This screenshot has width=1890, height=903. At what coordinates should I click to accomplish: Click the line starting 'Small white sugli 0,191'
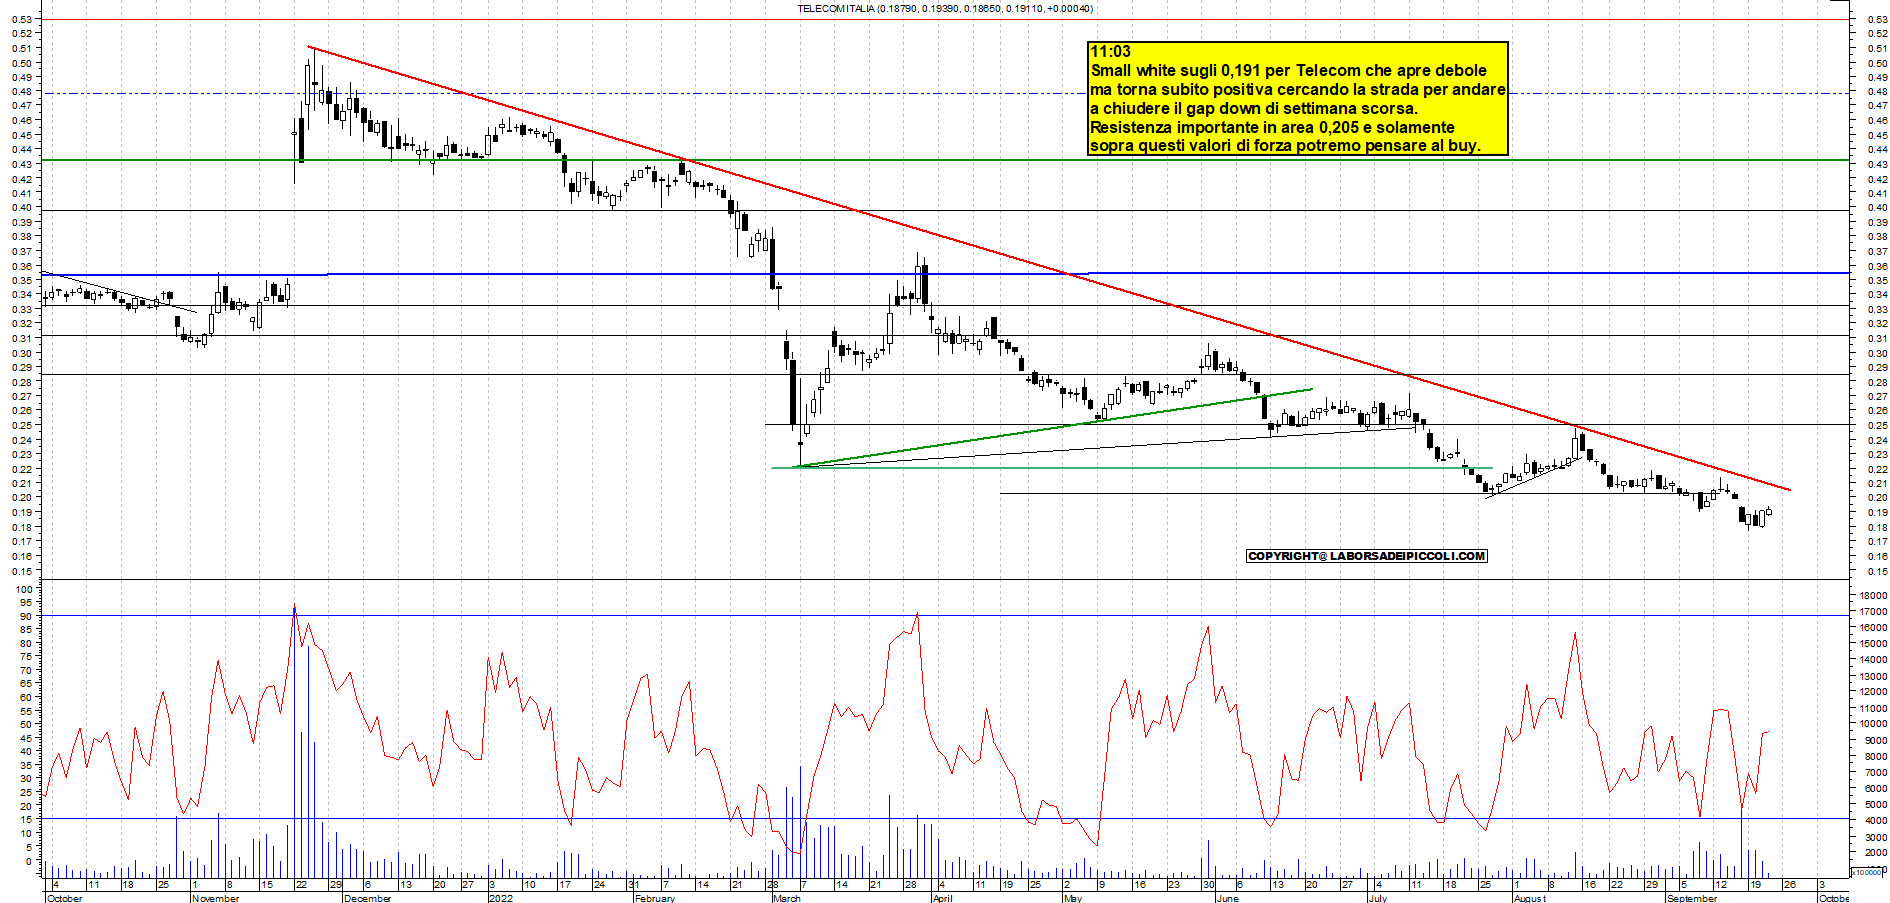(1288, 71)
